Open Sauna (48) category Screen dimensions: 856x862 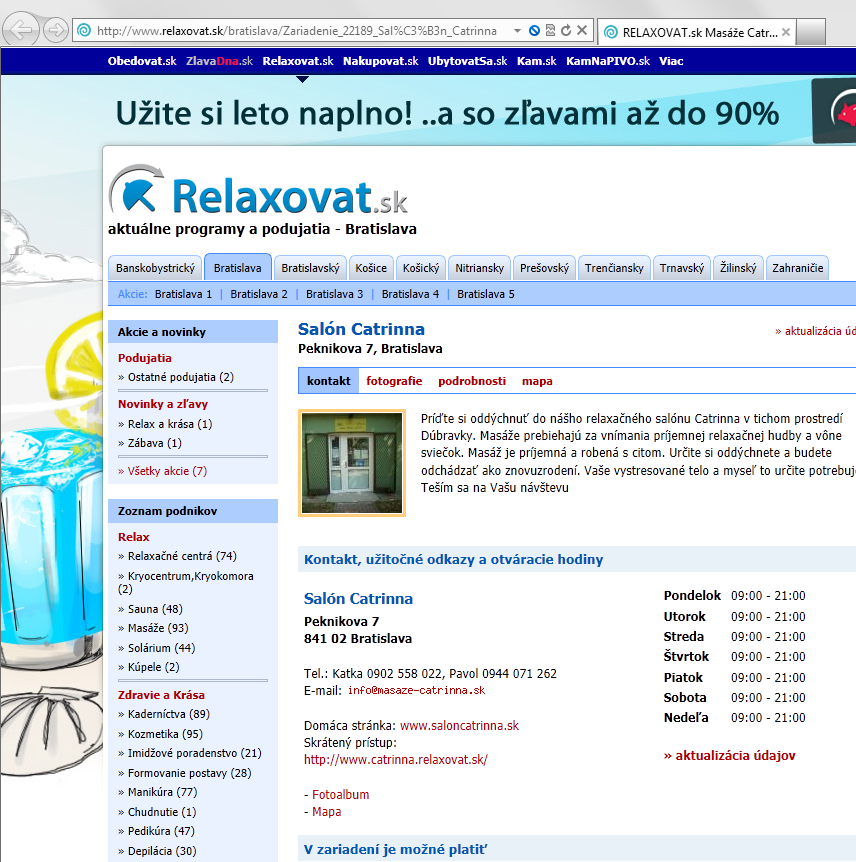[x=155, y=609]
